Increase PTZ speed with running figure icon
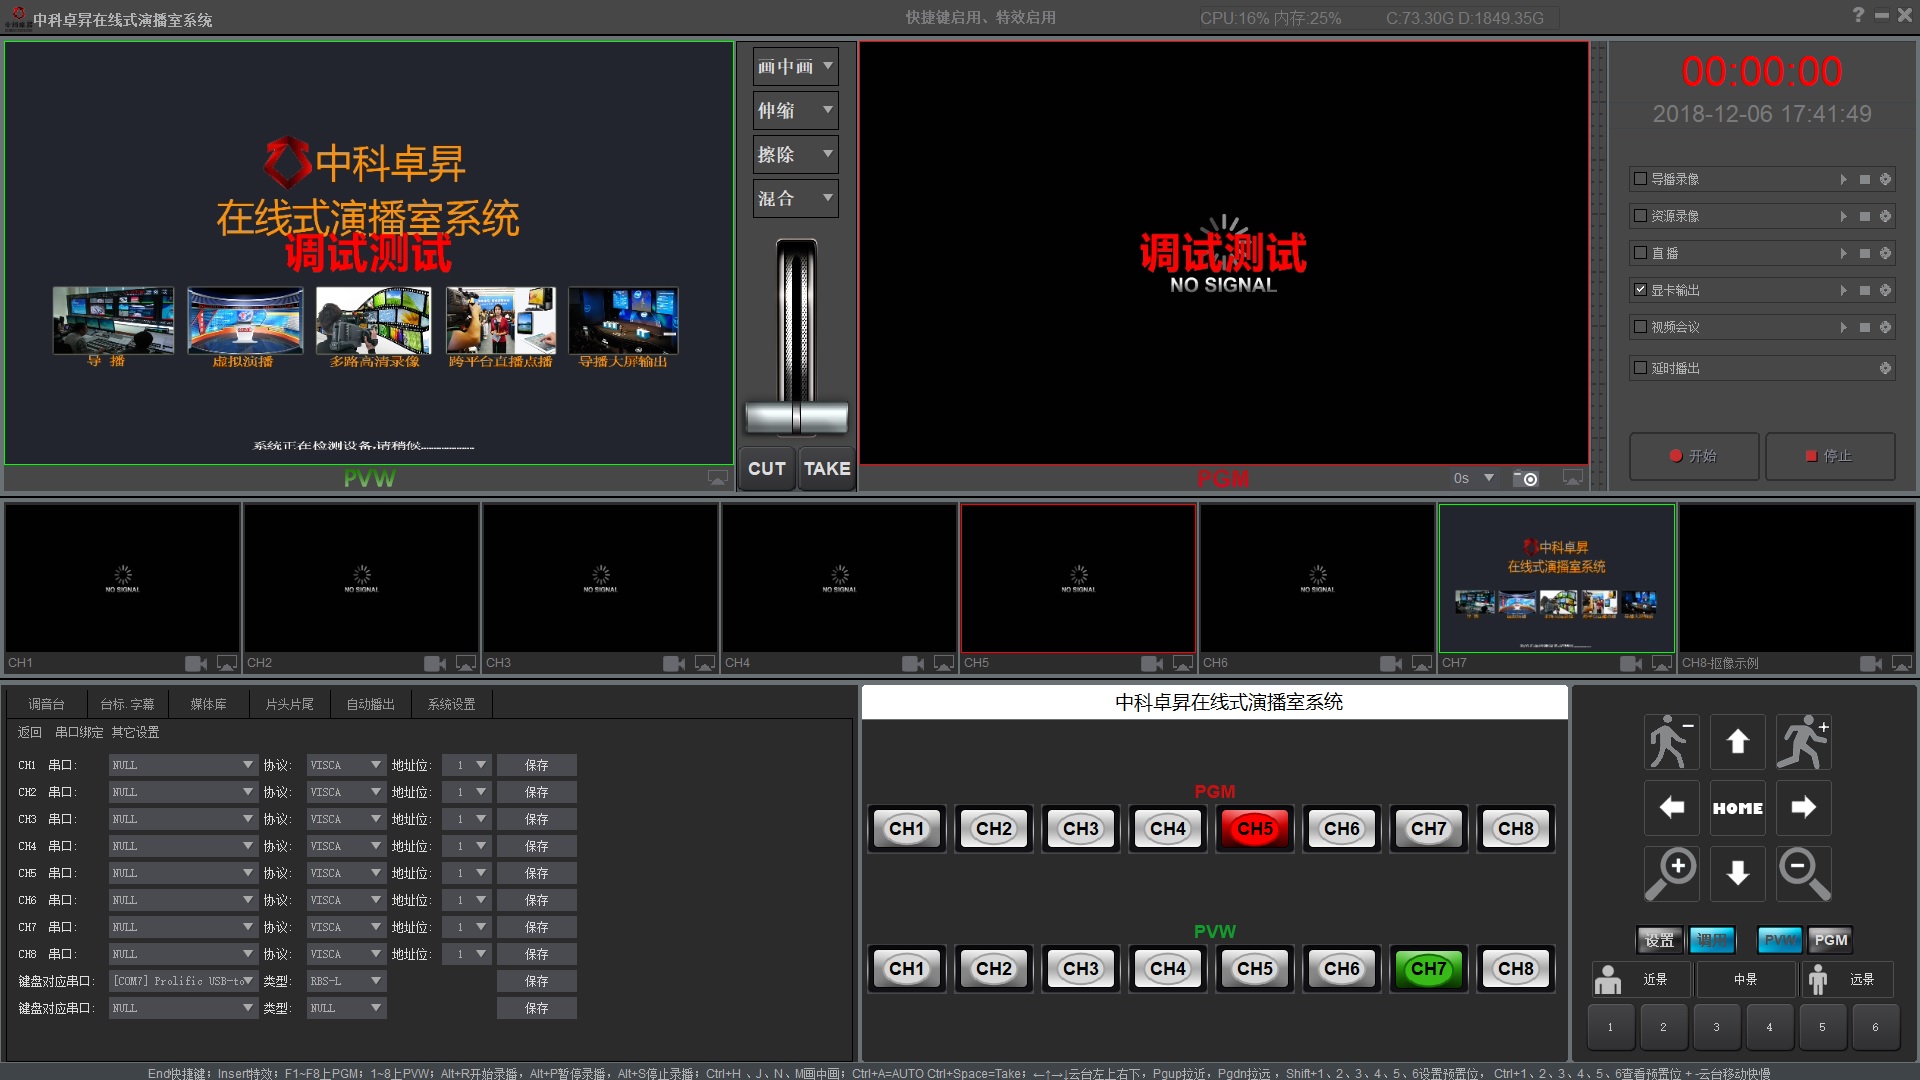 [x=1803, y=742]
